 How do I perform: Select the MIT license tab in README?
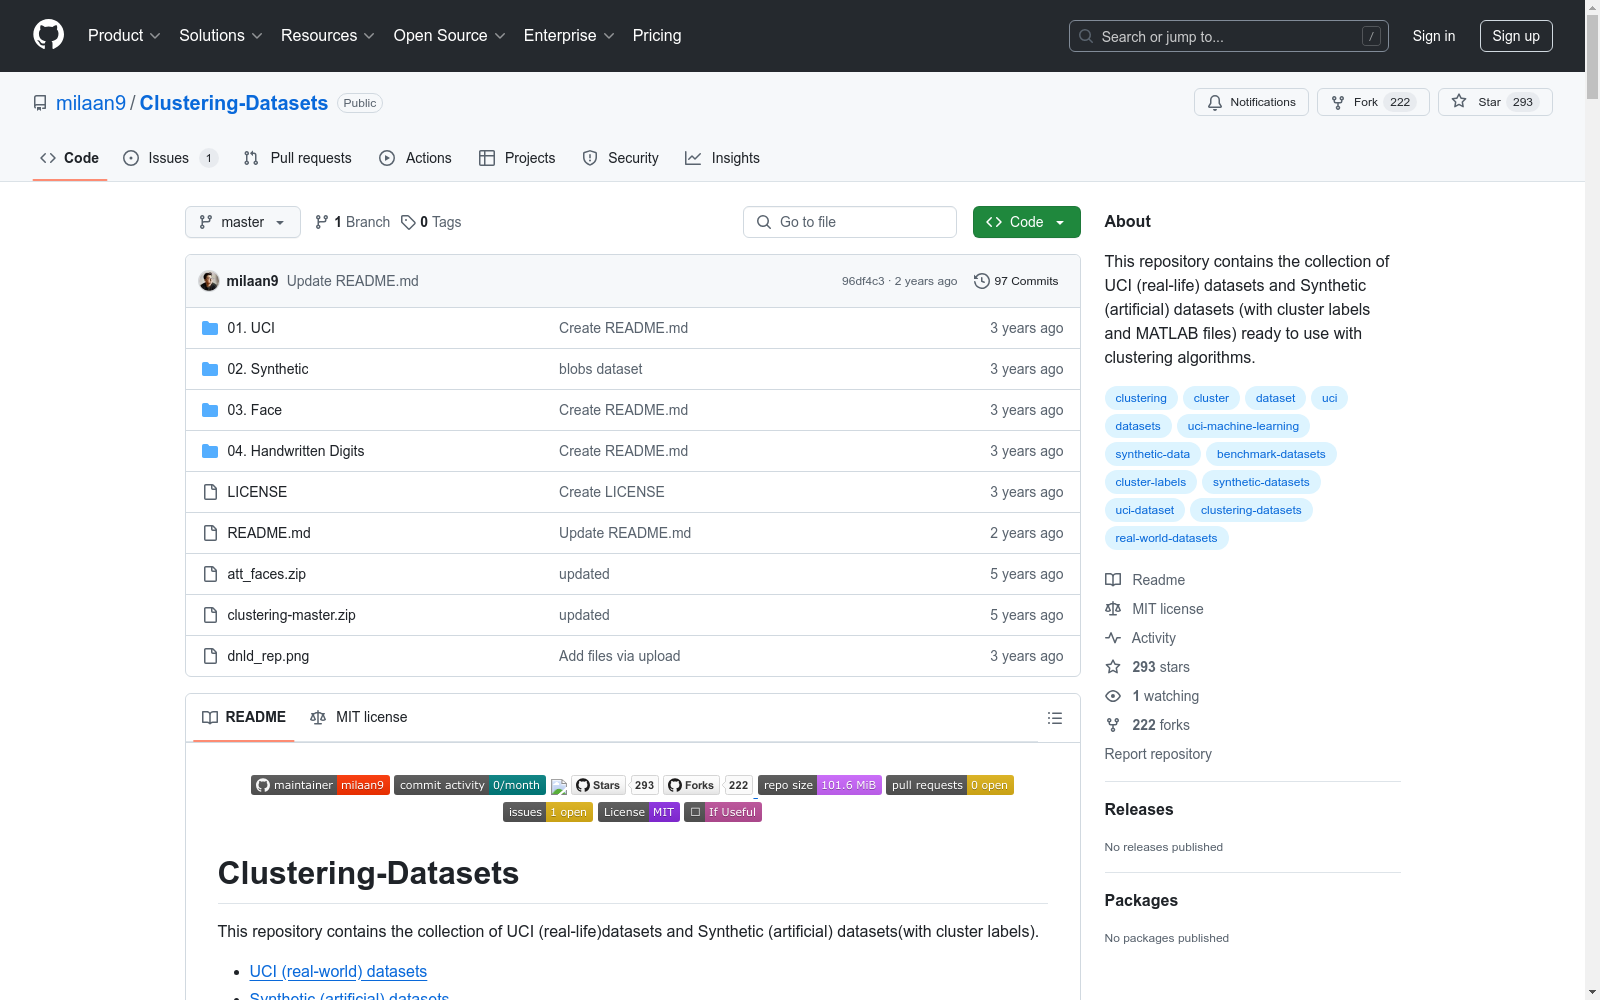click(359, 717)
